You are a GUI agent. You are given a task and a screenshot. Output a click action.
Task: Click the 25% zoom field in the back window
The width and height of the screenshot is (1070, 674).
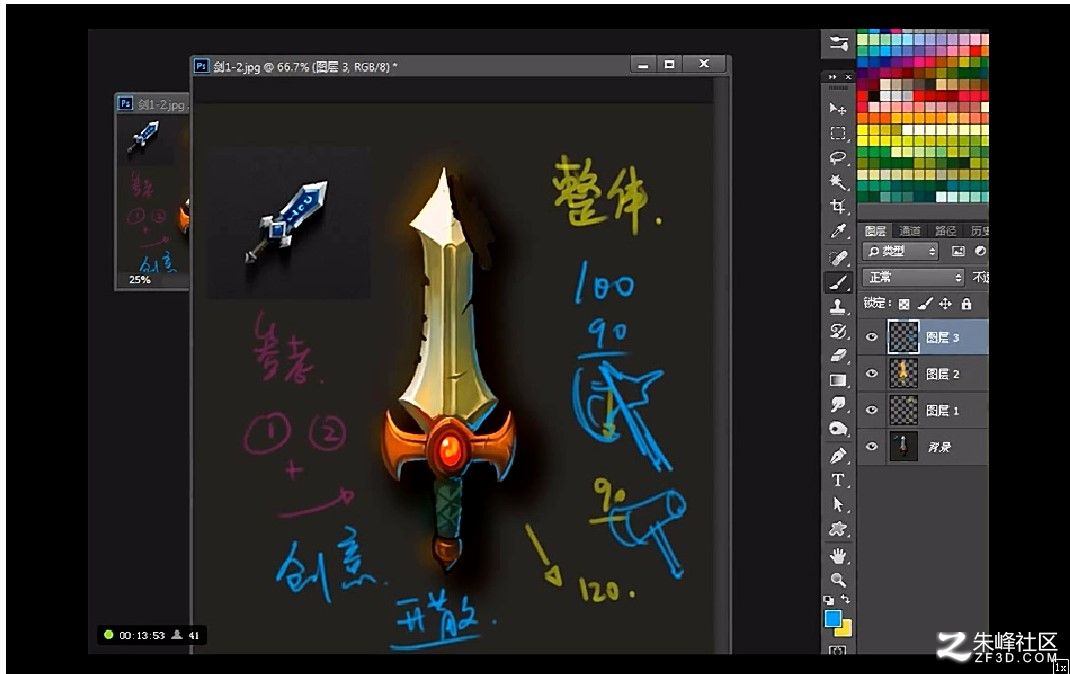[x=140, y=280]
